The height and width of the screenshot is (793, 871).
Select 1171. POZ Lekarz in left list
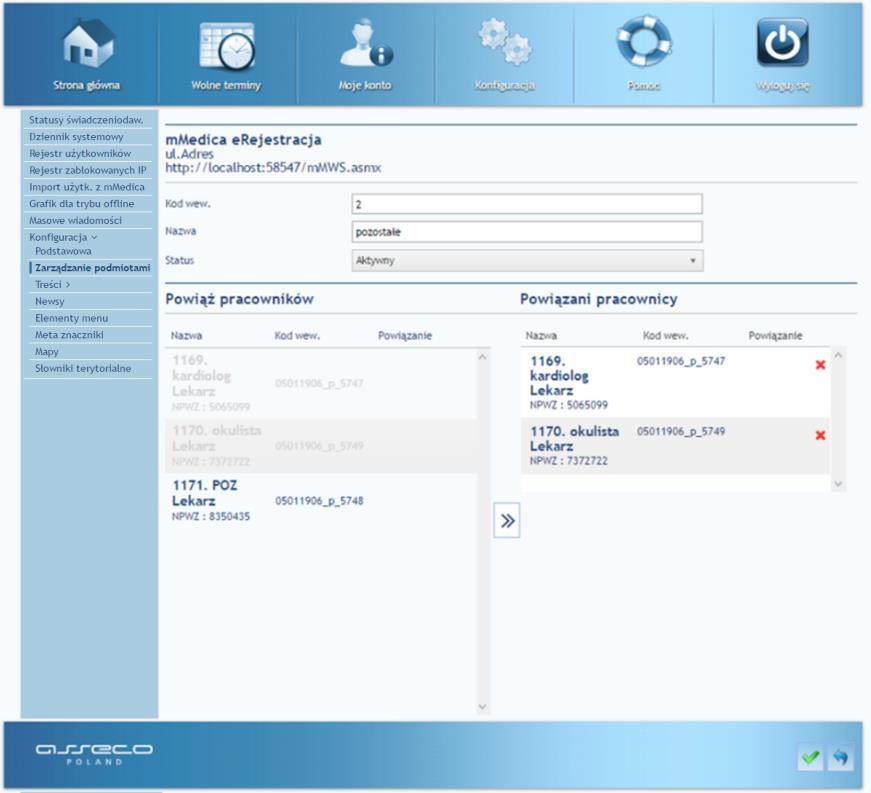[321, 500]
